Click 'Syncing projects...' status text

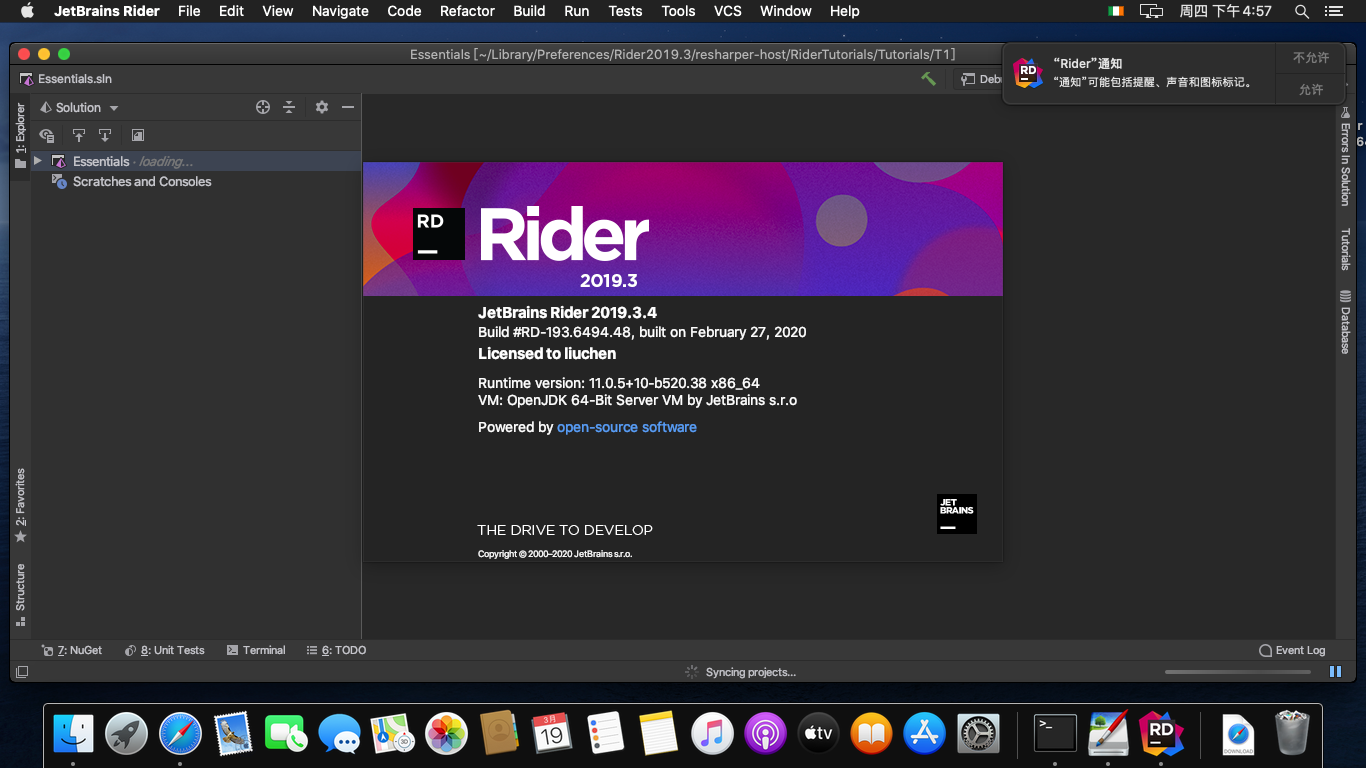(x=751, y=672)
